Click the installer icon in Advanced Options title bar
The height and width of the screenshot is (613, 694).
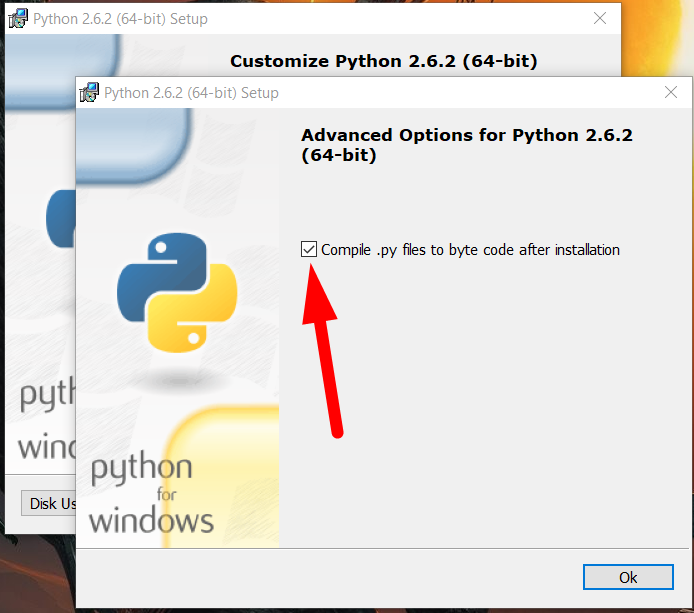click(x=89, y=92)
